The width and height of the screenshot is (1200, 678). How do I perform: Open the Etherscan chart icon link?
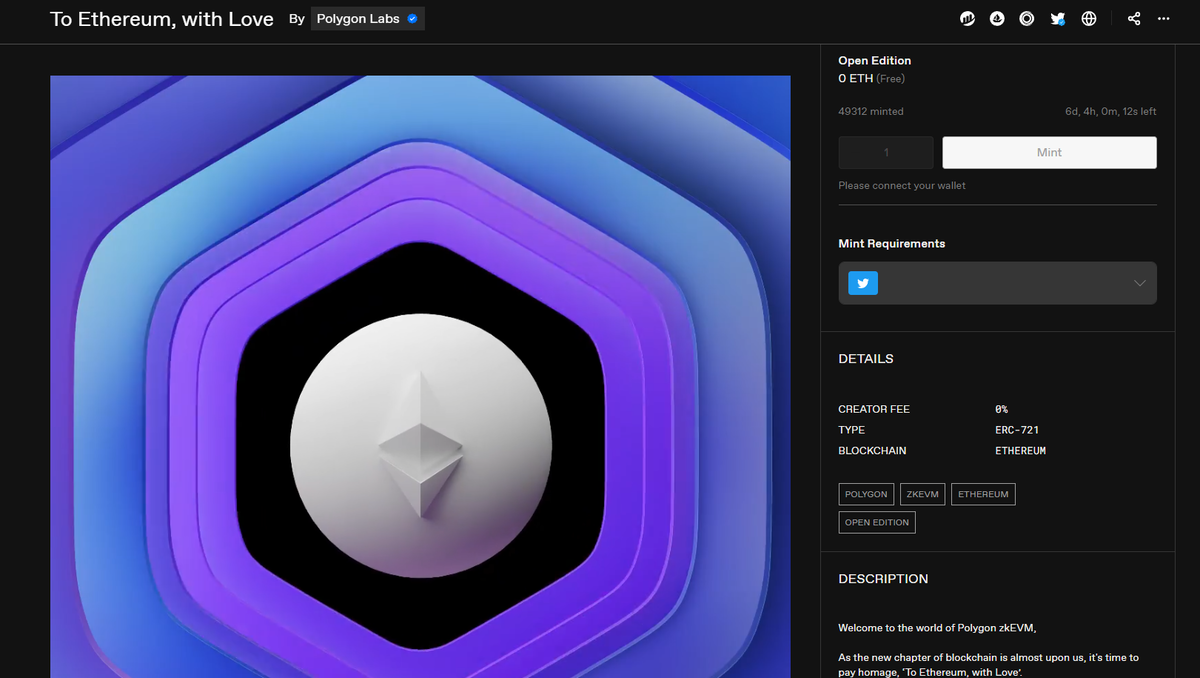(967, 19)
